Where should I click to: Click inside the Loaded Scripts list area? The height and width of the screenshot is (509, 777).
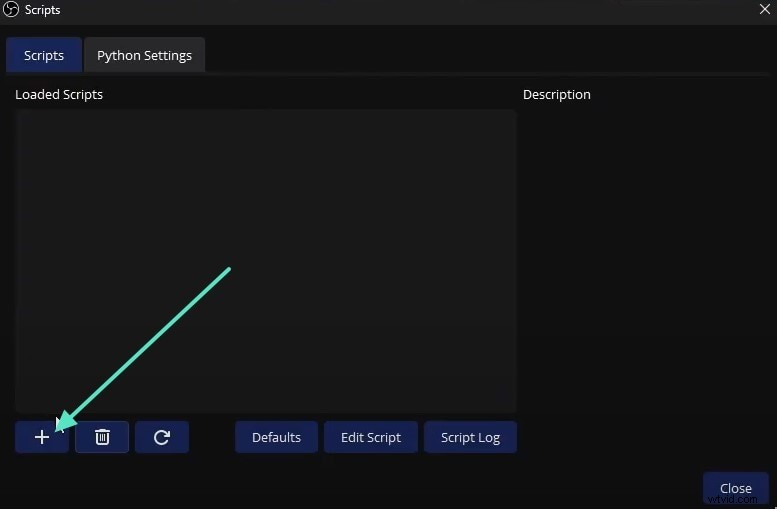pyautogui.click(x=266, y=261)
